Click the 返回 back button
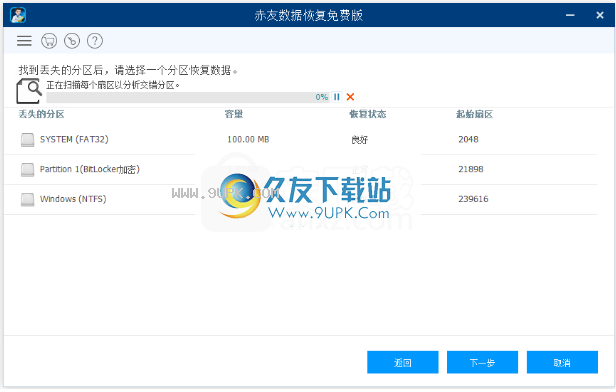616x392 pixels. pyautogui.click(x=403, y=362)
